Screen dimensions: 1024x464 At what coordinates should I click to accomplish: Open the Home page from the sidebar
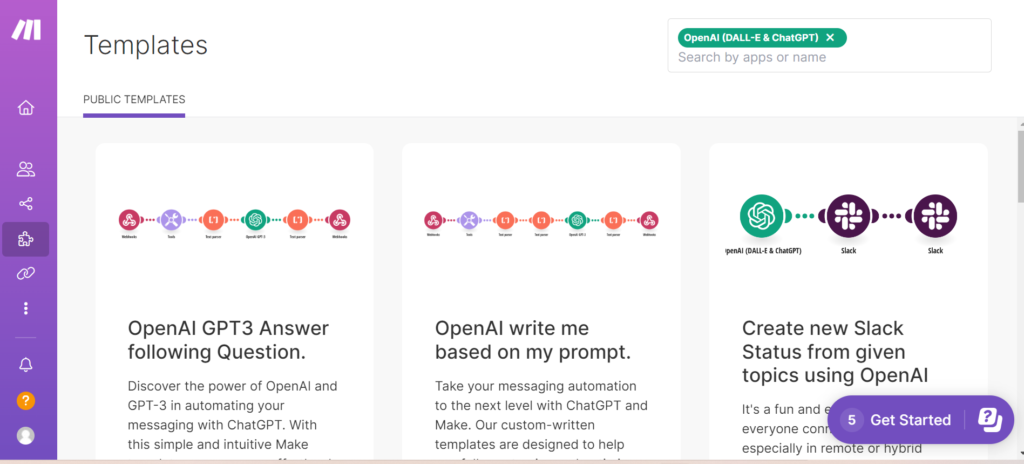pos(25,108)
